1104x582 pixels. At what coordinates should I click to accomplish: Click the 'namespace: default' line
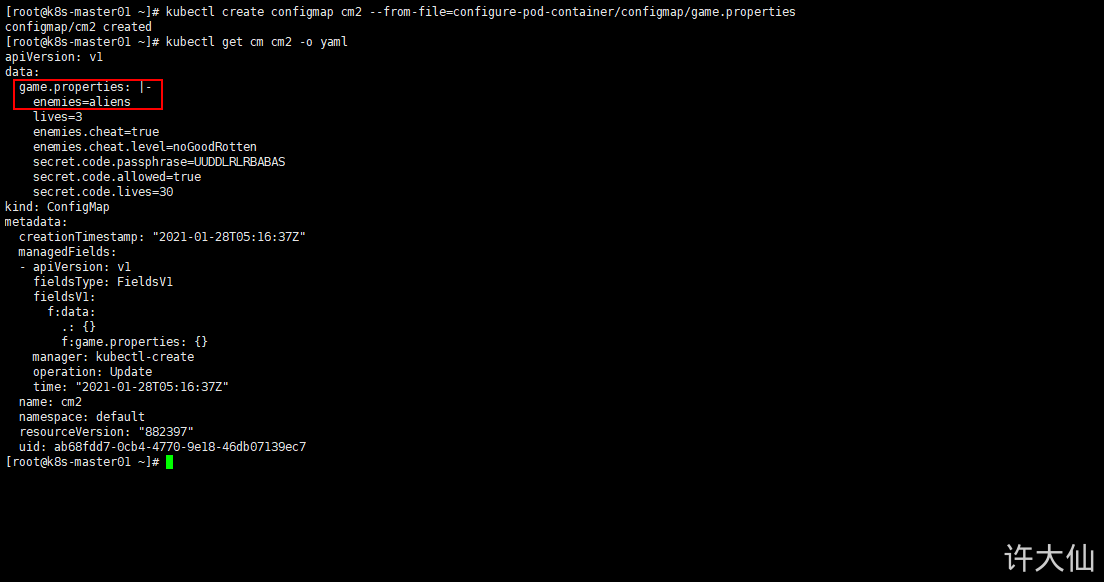coord(82,417)
